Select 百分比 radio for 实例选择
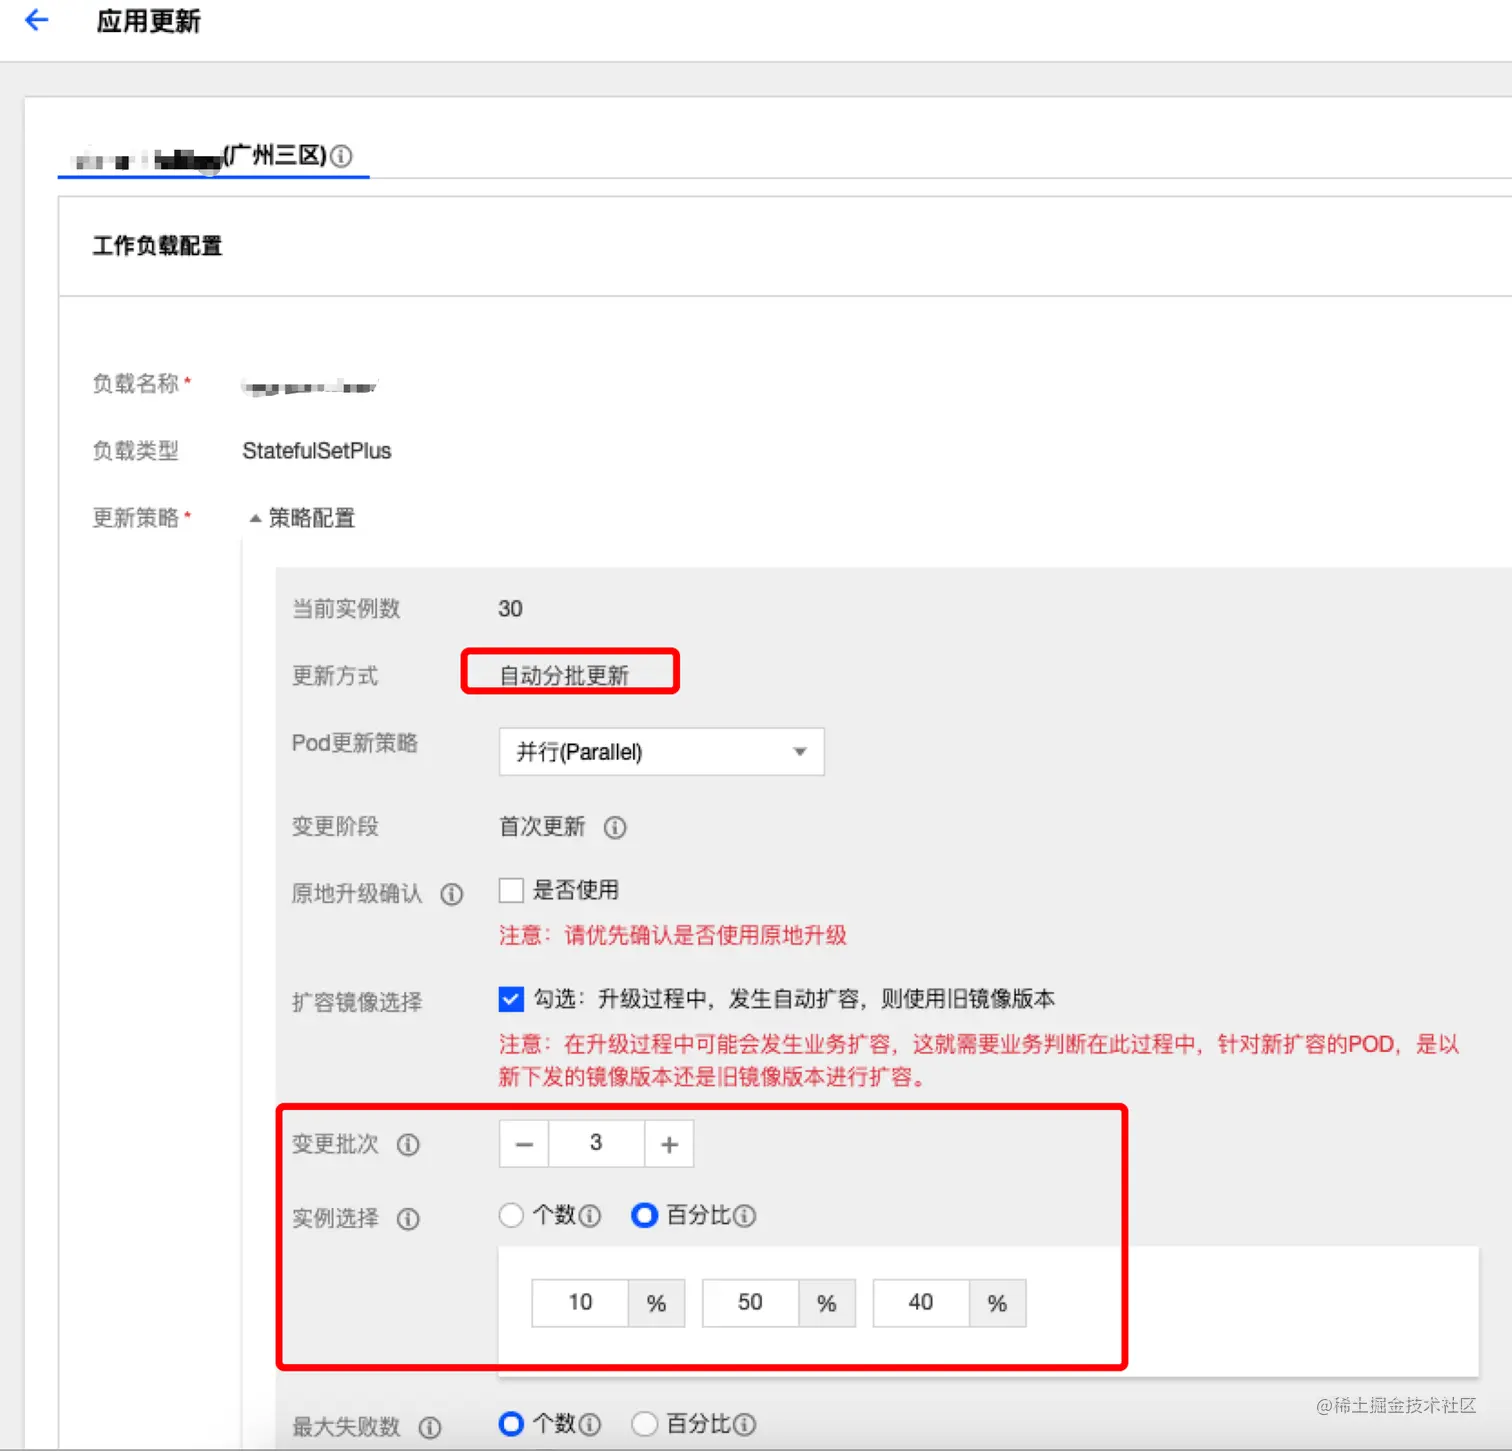This screenshot has height=1451, width=1512. click(x=645, y=1215)
